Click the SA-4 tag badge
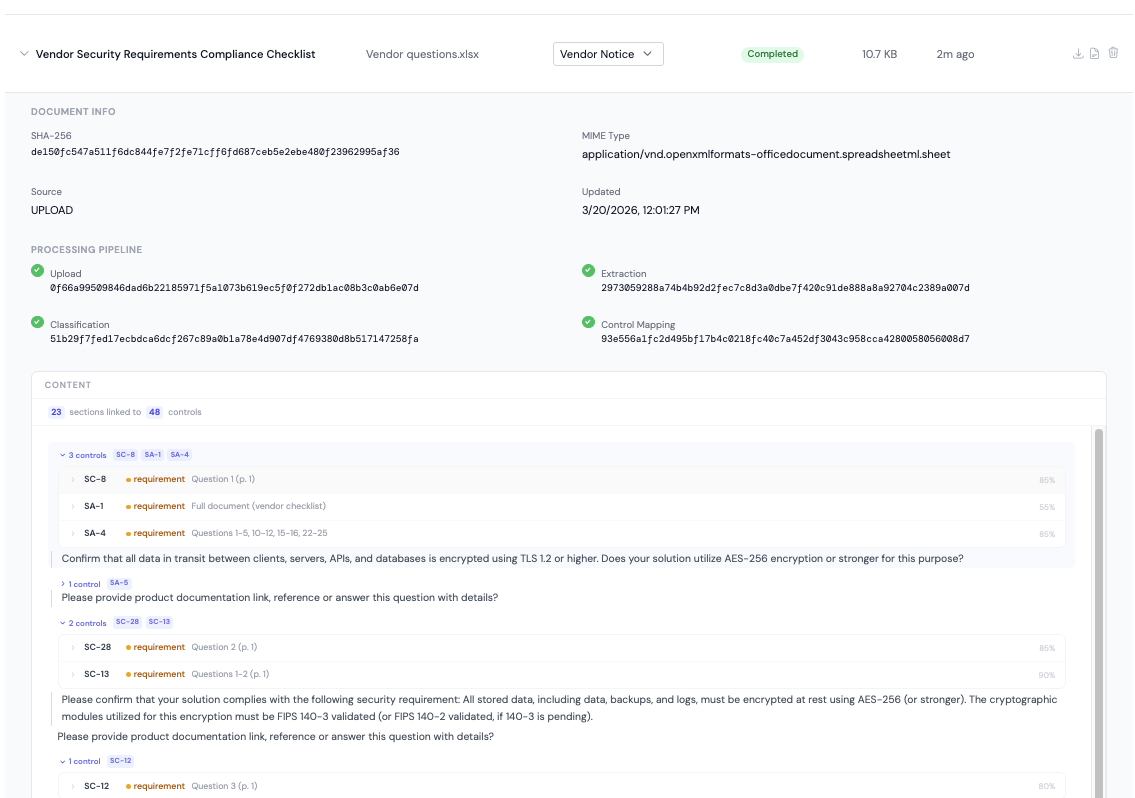This screenshot has height=798, width=1135. click(180, 455)
